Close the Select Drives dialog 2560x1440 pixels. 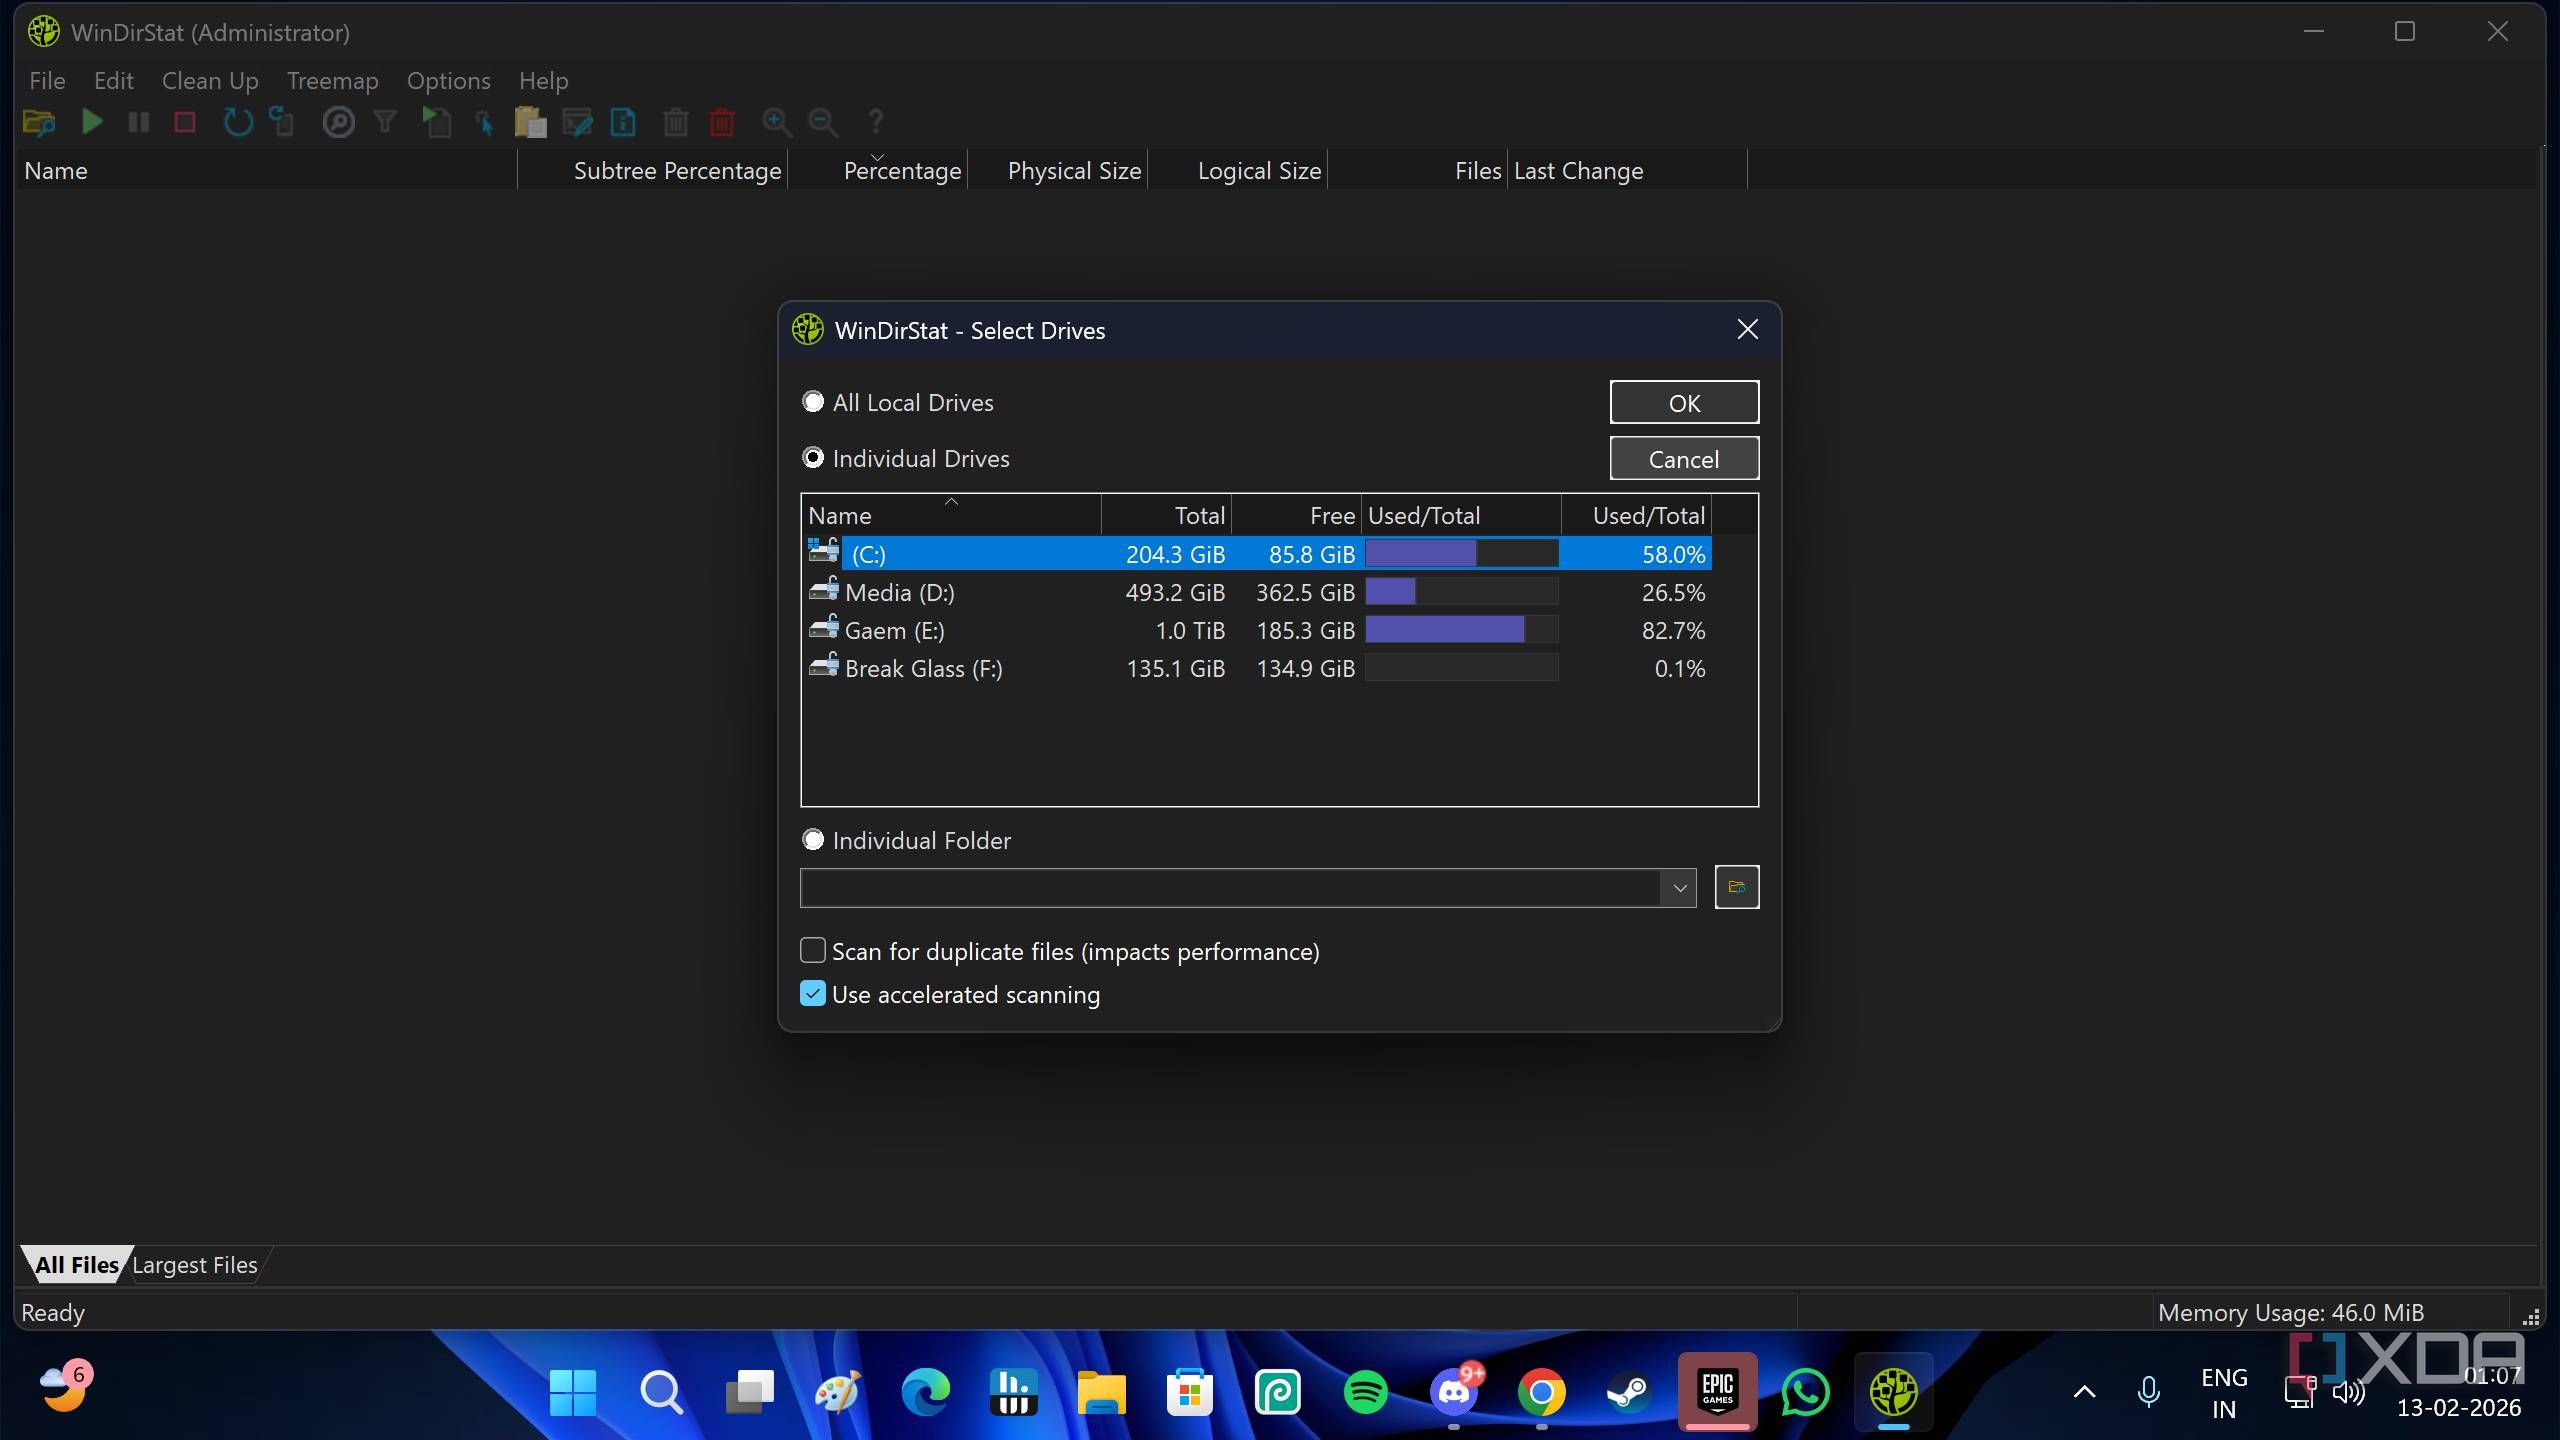(x=1747, y=330)
